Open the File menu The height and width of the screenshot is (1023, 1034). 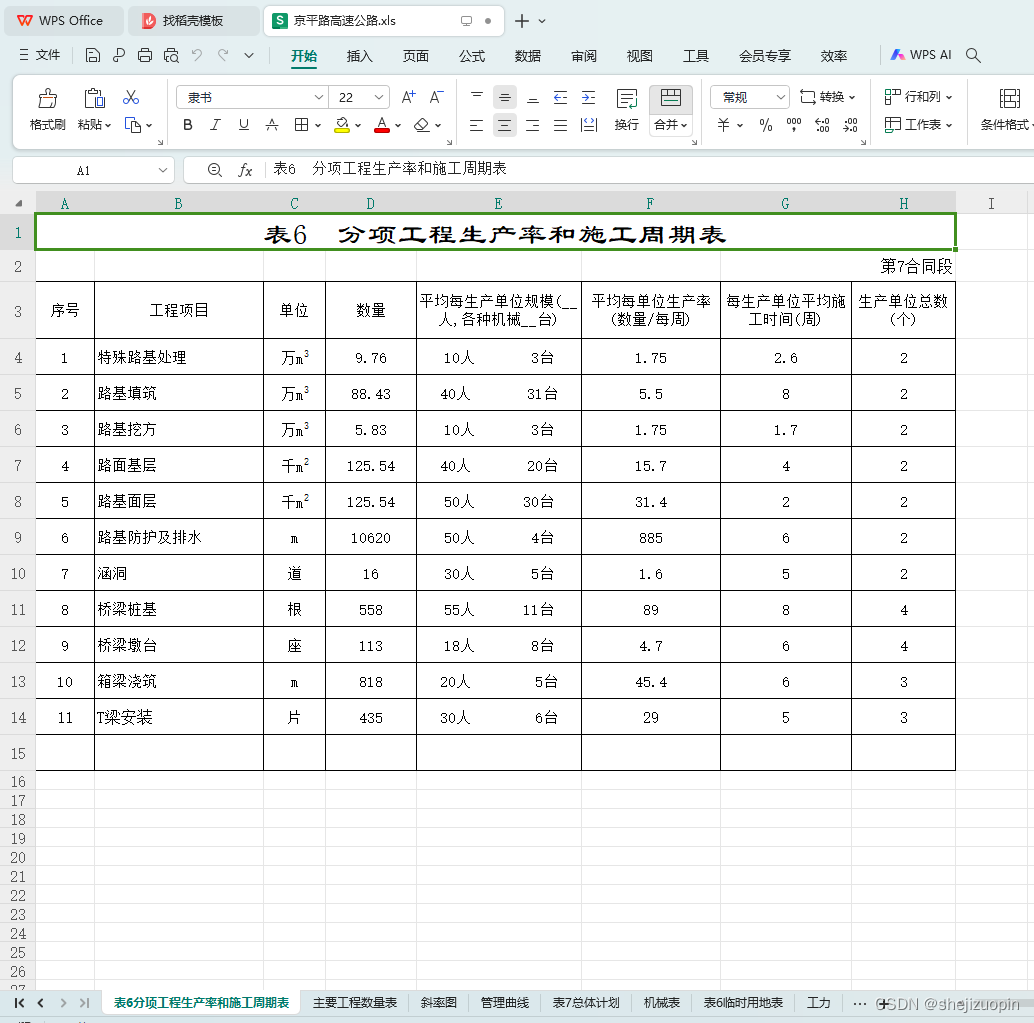pyautogui.click(x=40, y=55)
